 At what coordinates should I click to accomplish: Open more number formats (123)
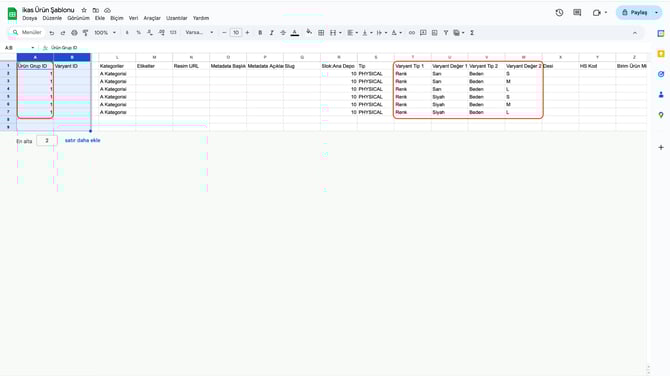point(173,33)
